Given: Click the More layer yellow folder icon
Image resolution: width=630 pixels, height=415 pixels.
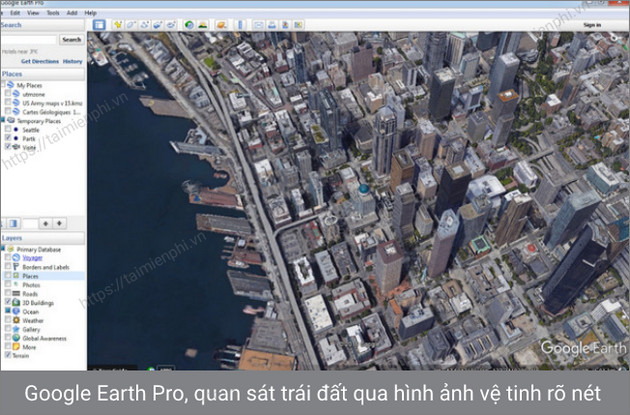Looking at the screenshot, I should 16,347.
